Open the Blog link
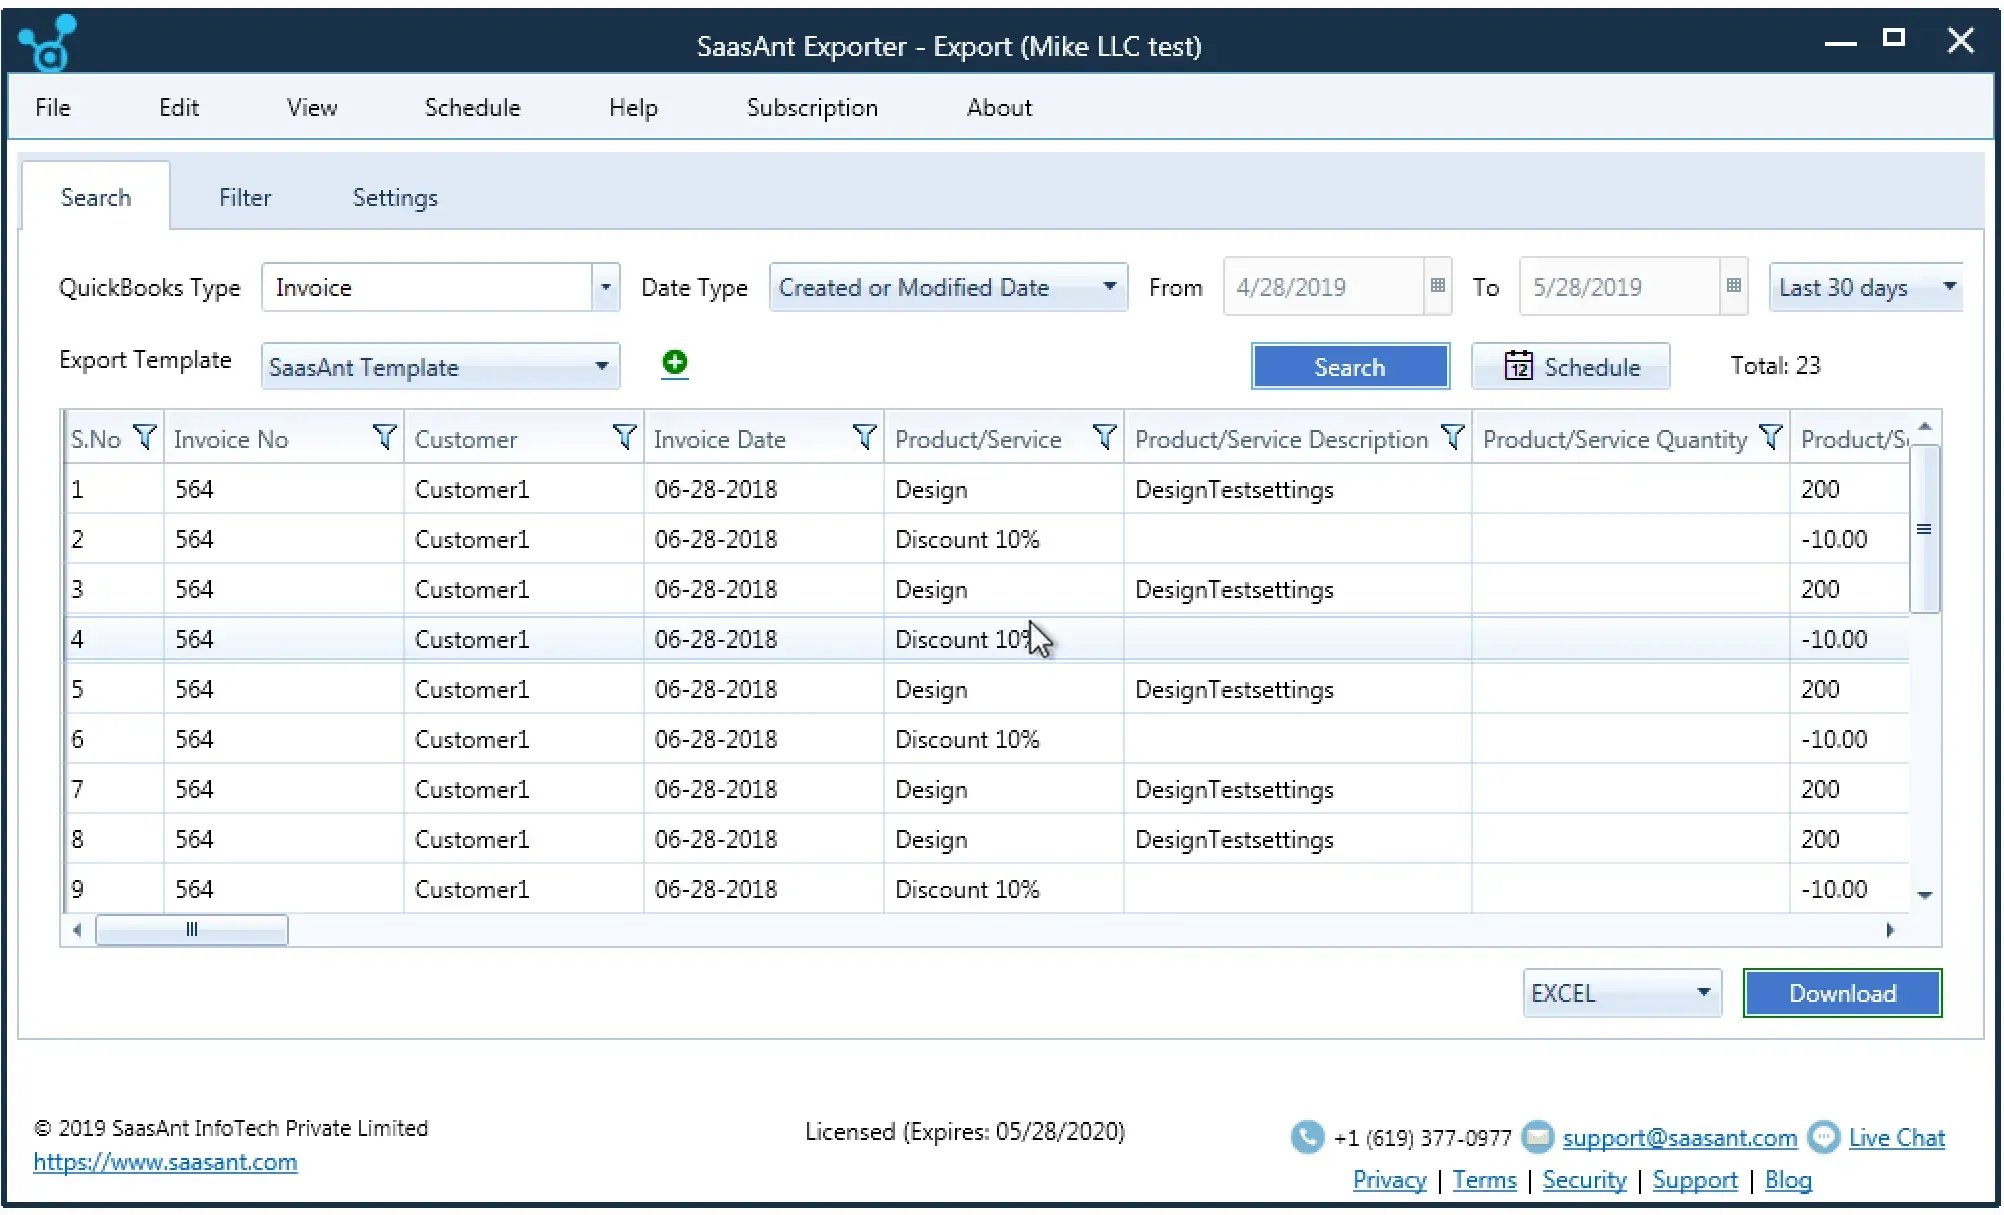2004x1215 pixels. point(1788,1180)
